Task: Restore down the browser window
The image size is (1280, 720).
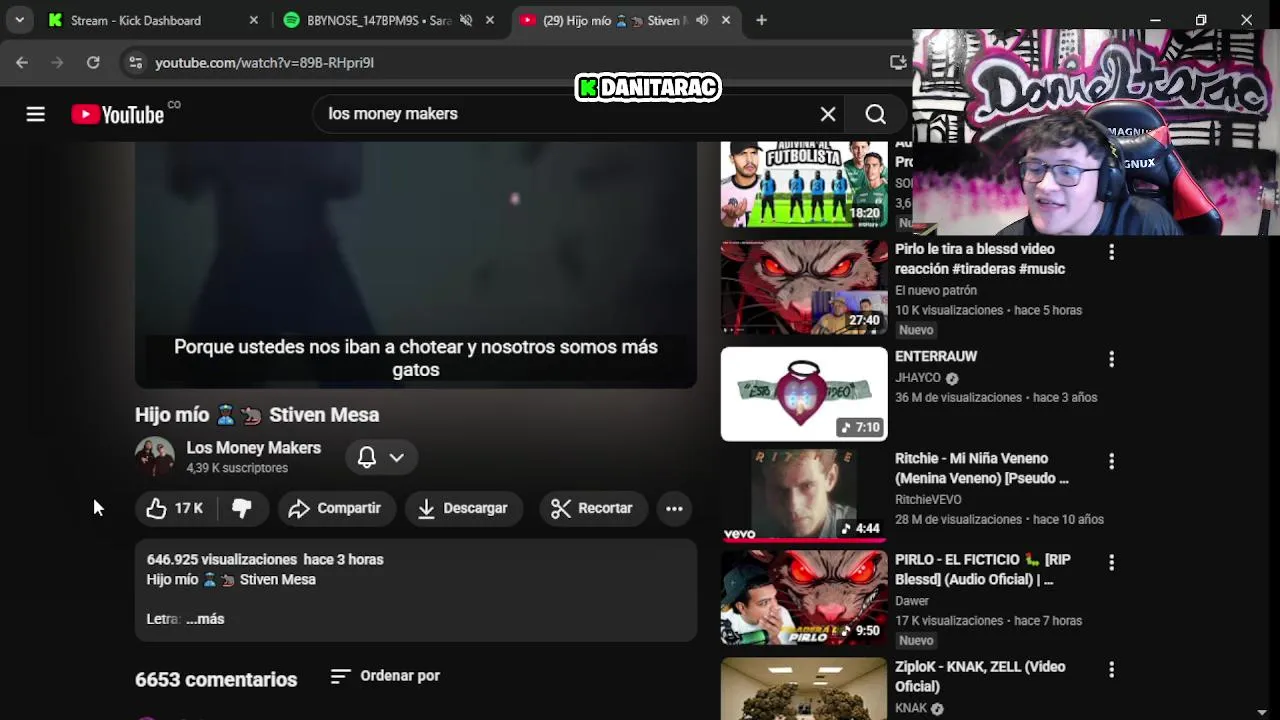Action: point(1201,20)
